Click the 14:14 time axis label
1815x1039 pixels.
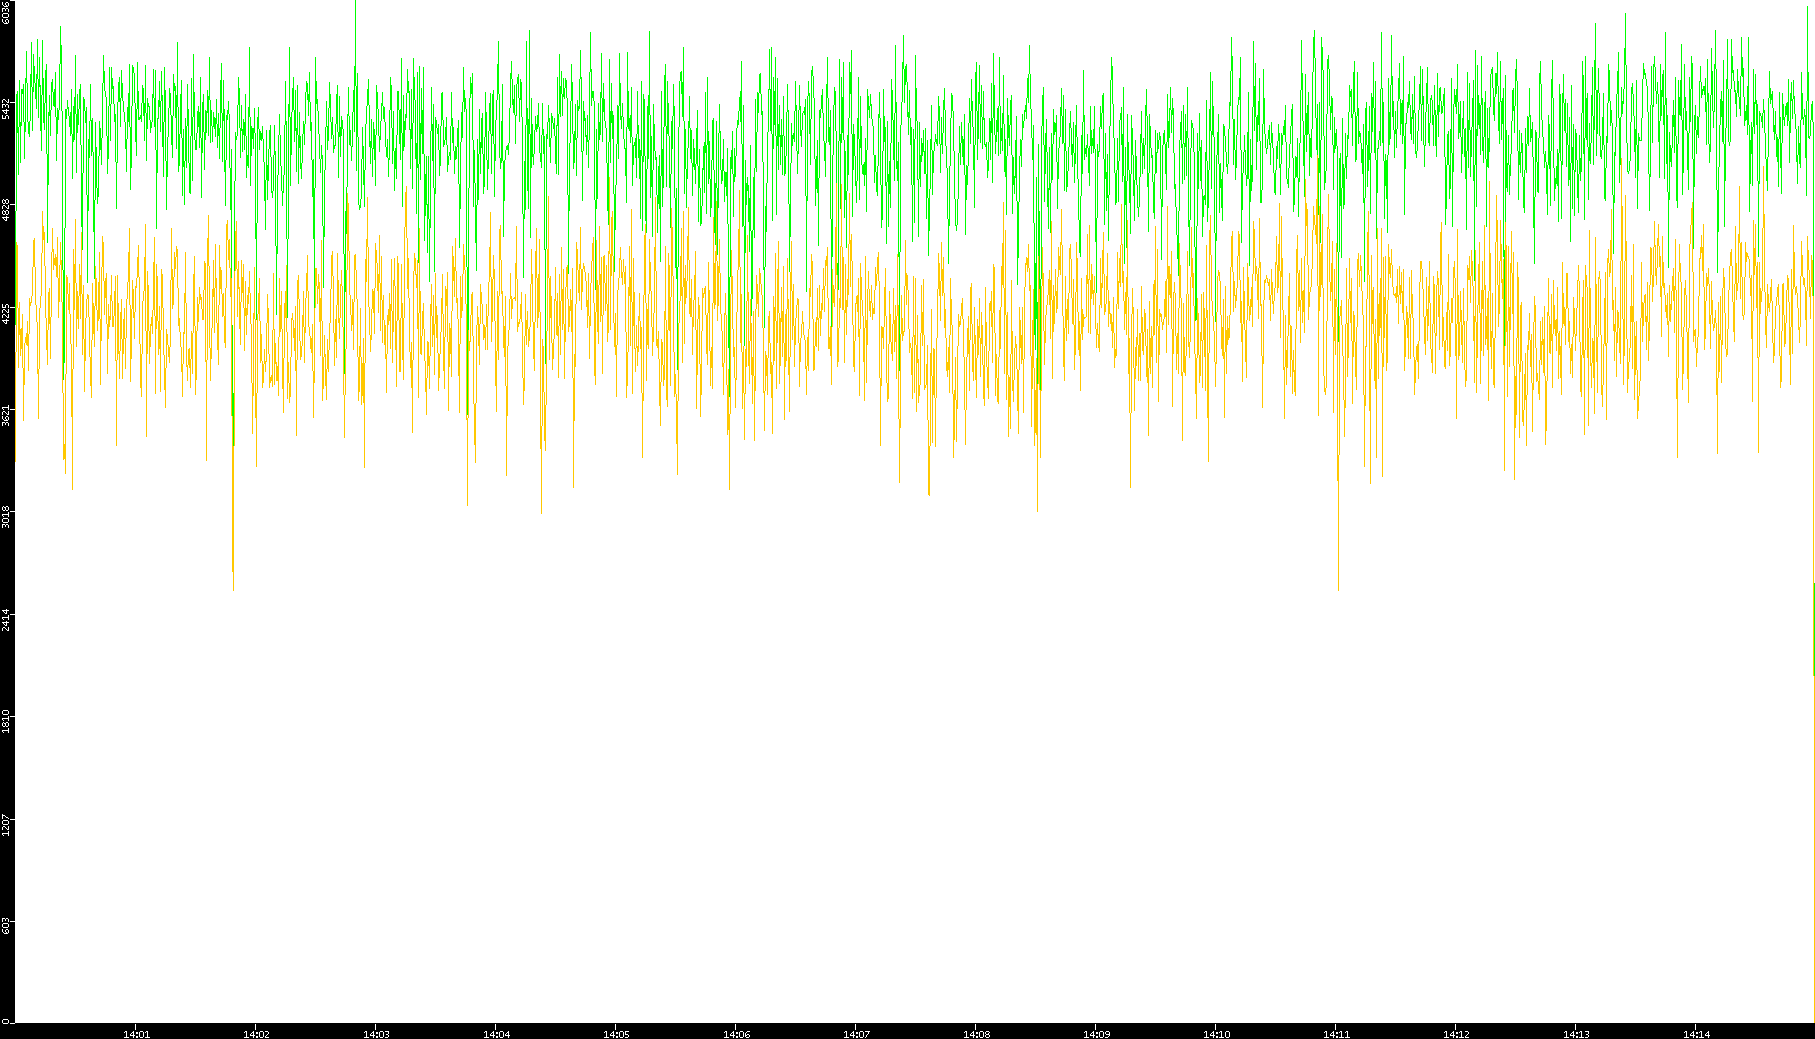coord(1696,1034)
